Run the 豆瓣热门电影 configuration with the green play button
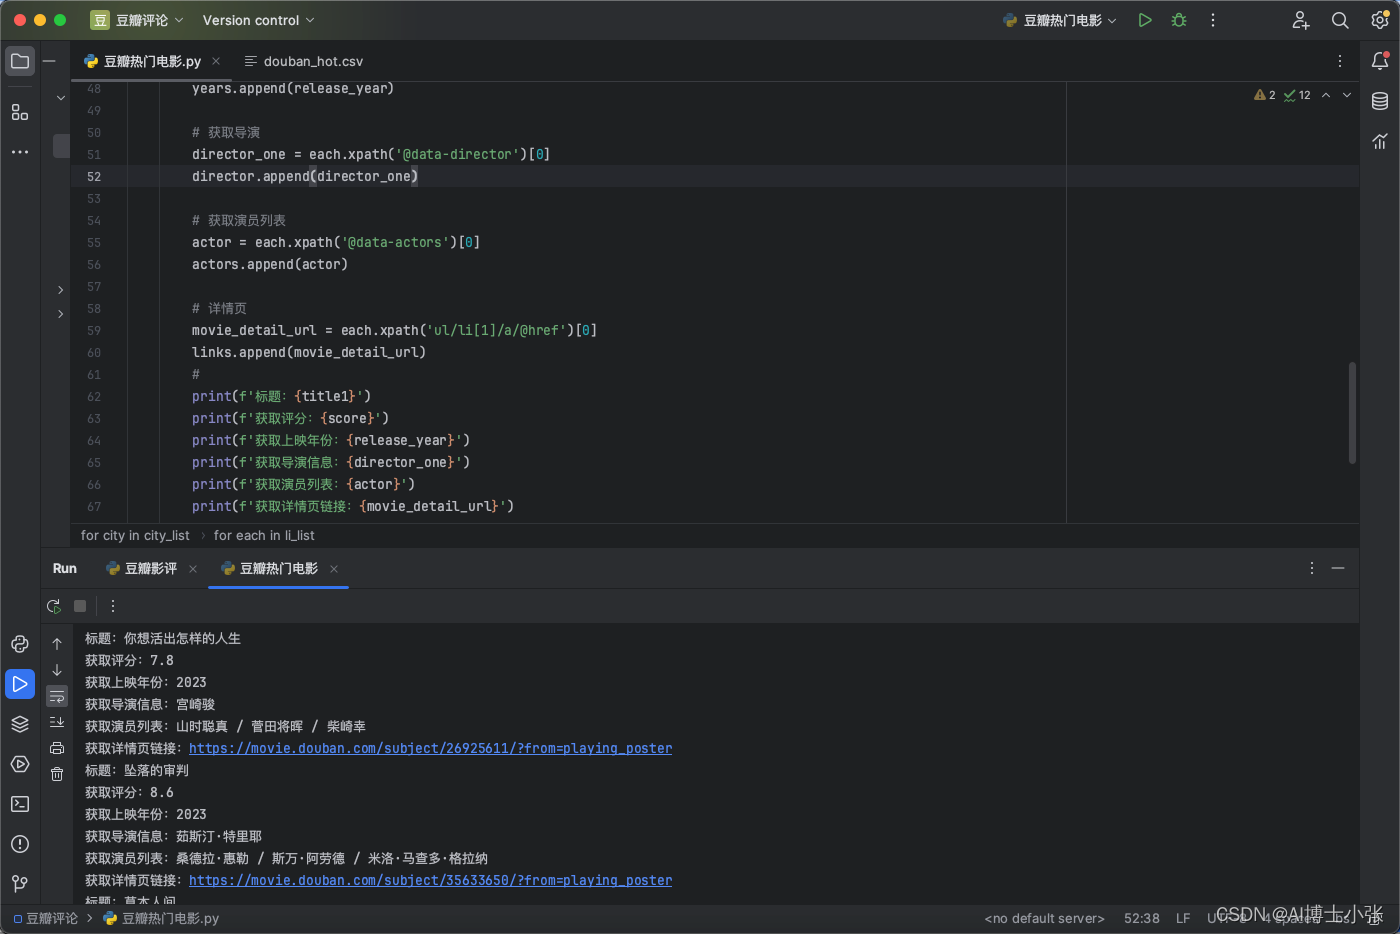The image size is (1400, 934). pyautogui.click(x=1145, y=20)
